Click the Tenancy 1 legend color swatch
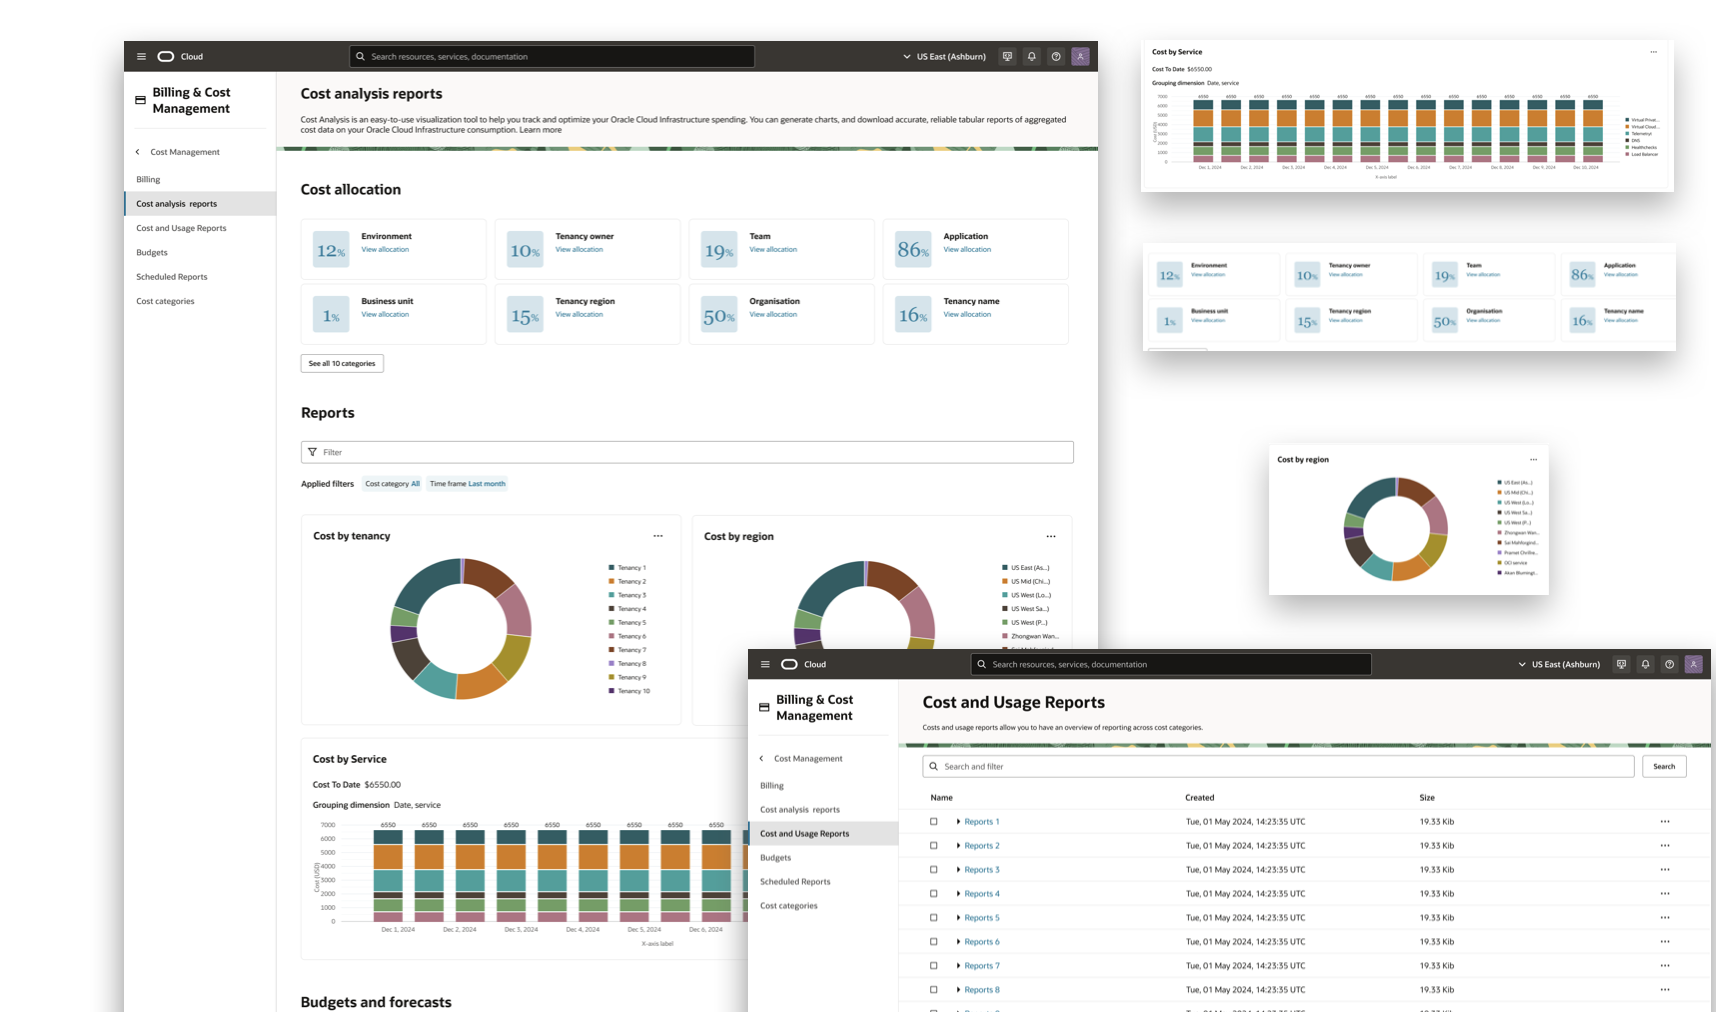This screenshot has height=1012, width=1716. click(611, 567)
